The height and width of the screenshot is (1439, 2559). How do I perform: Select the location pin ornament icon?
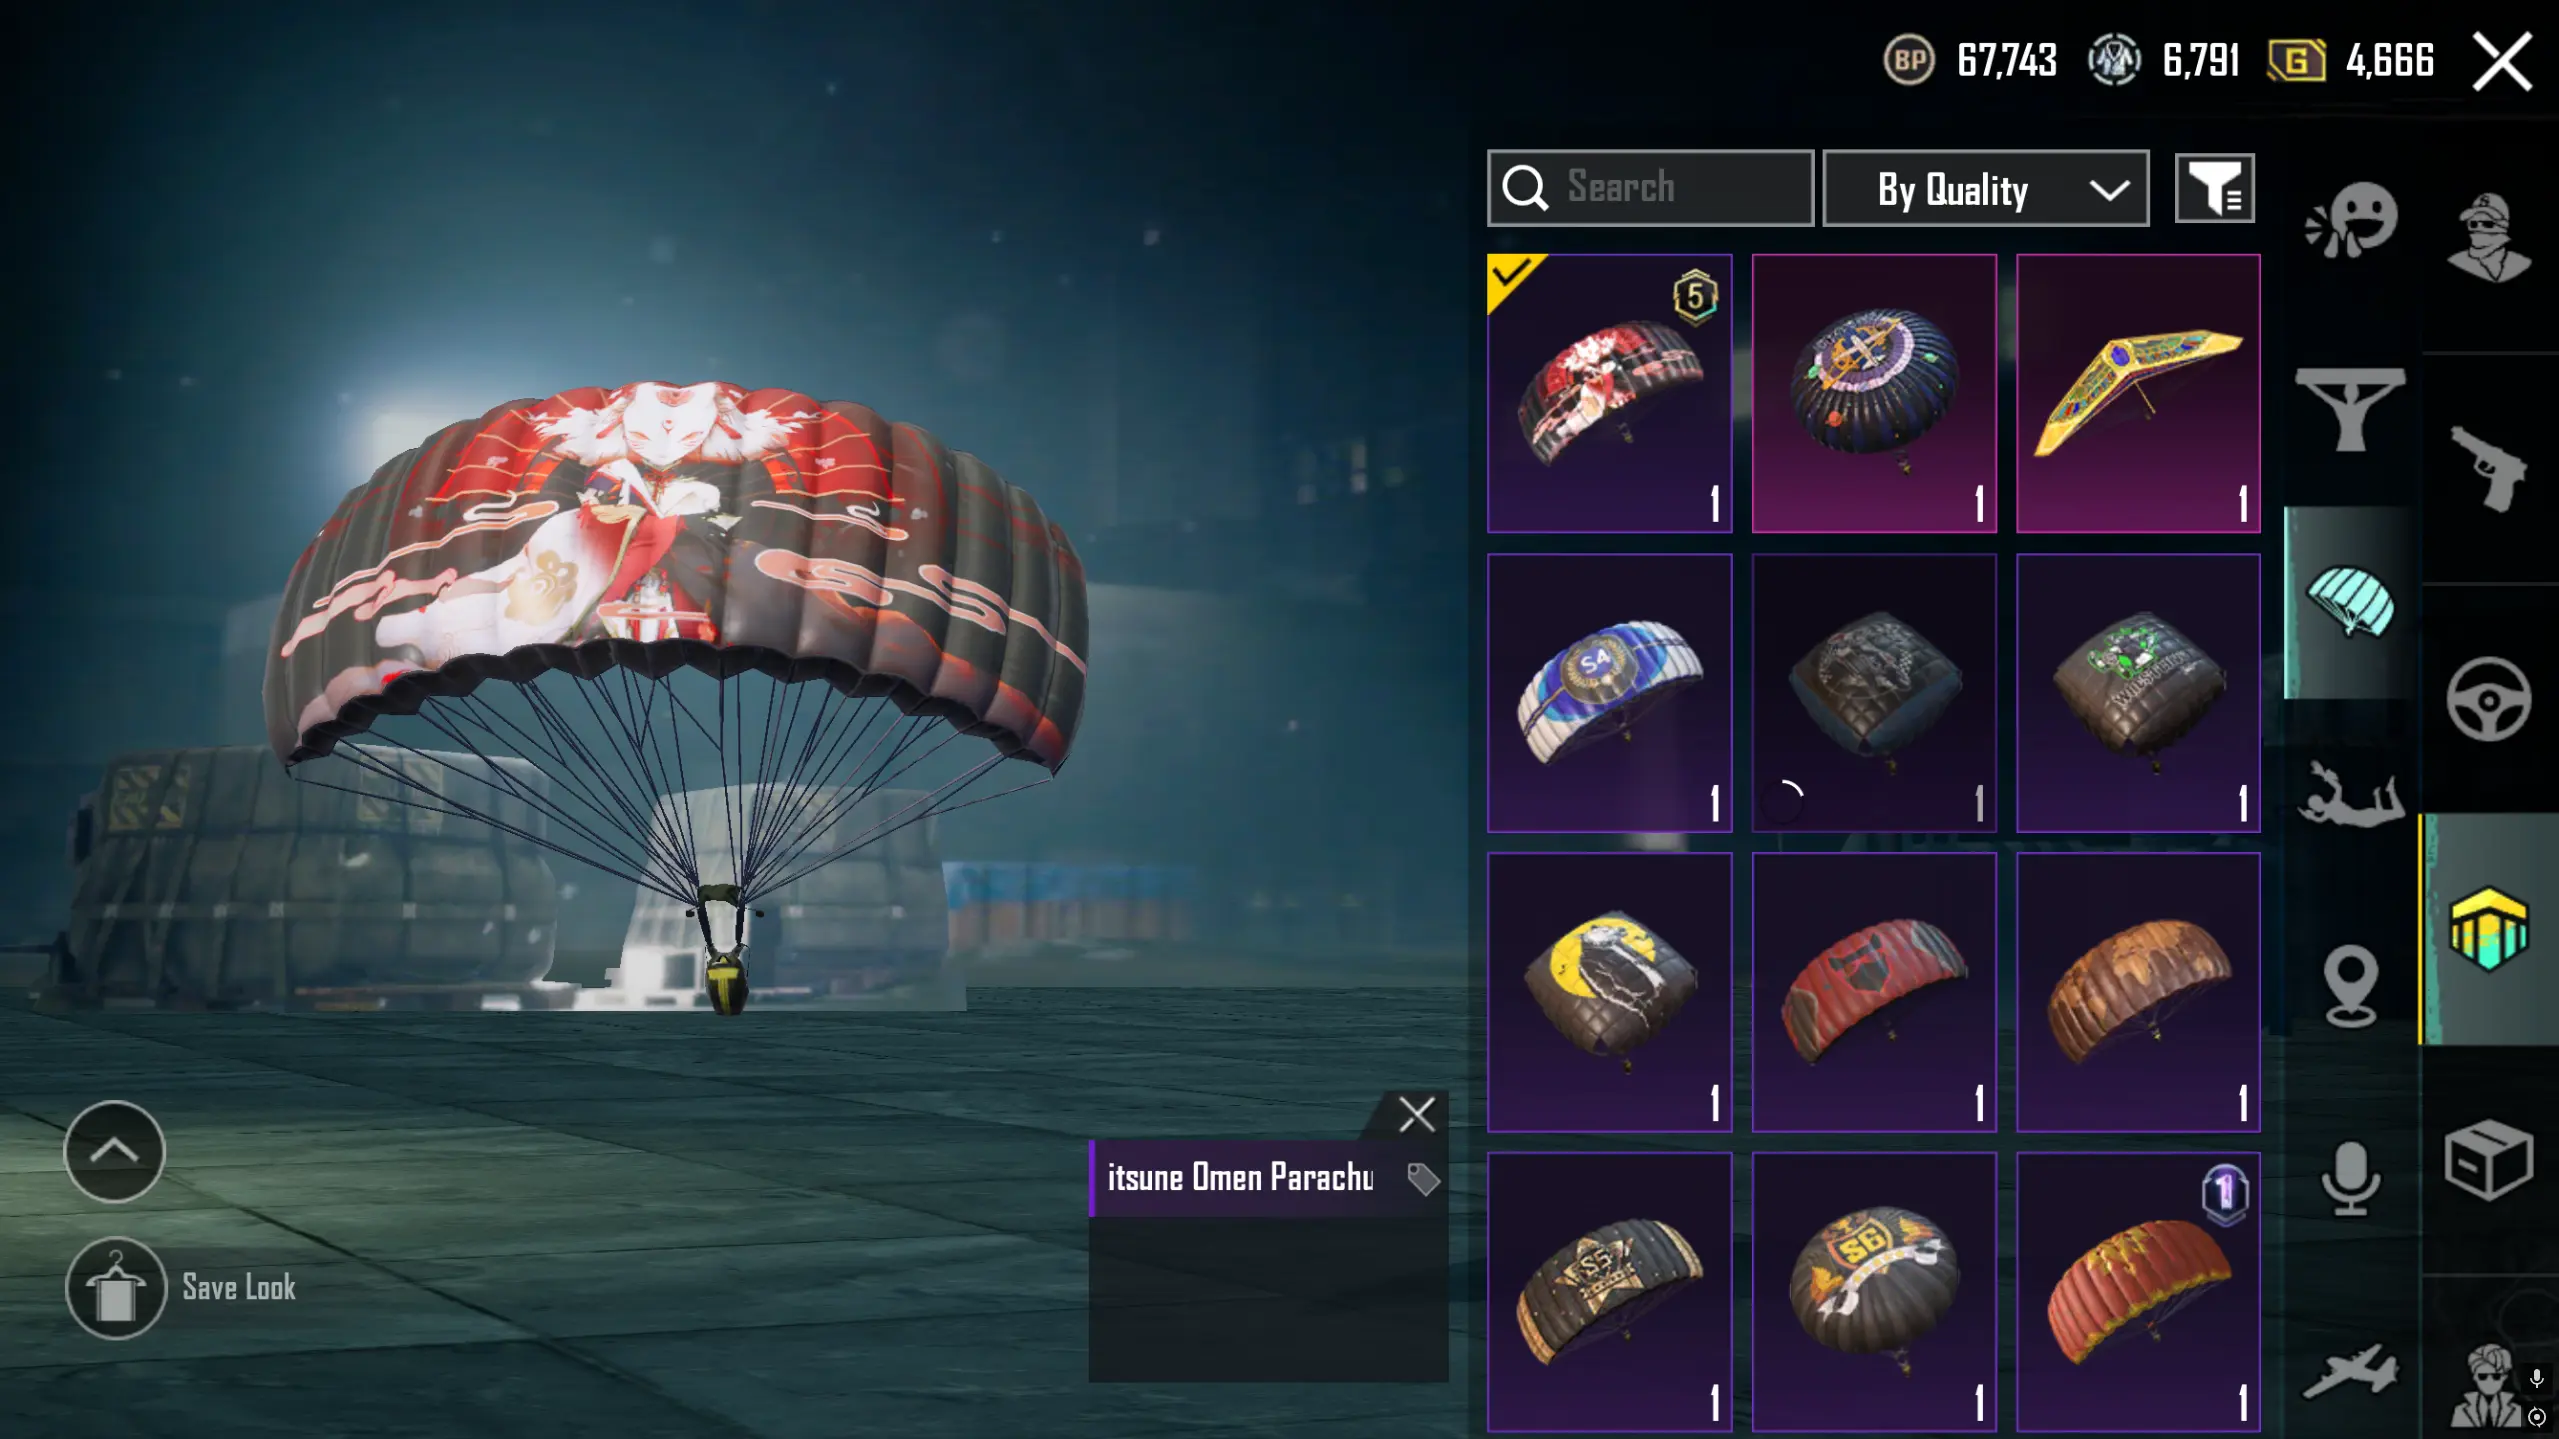pos(2350,986)
